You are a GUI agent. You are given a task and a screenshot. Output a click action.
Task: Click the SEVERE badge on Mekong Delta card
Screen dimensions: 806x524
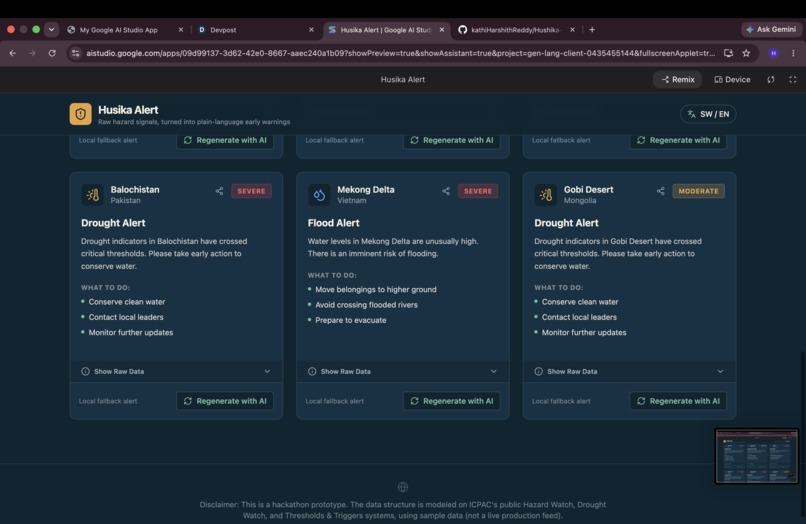point(478,191)
